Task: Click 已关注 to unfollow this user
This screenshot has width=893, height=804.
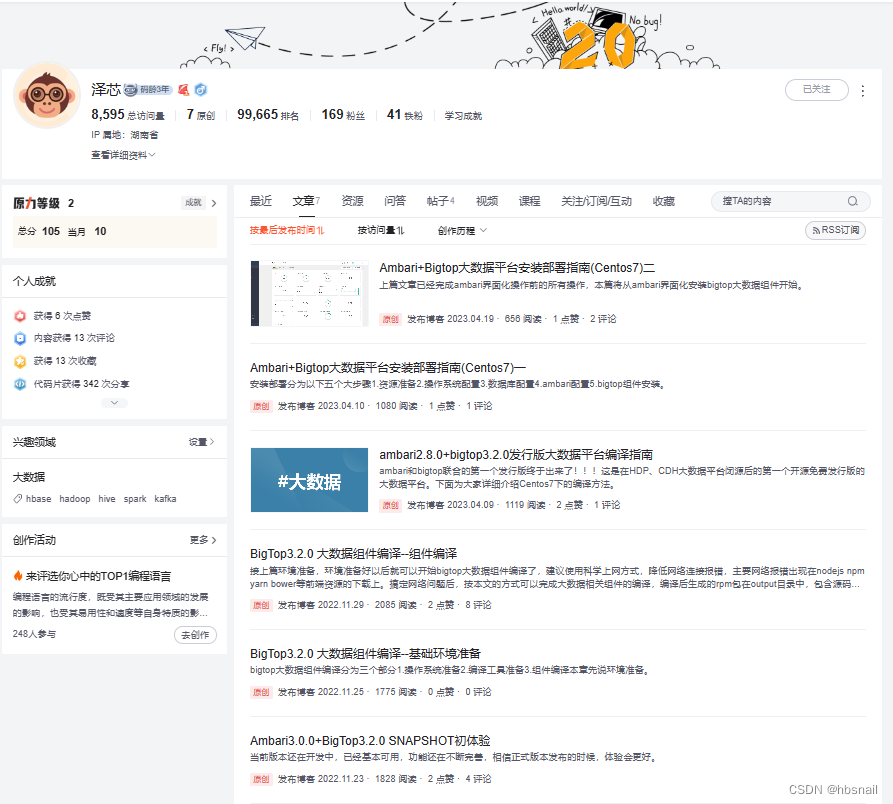Action: (x=816, y=89)
